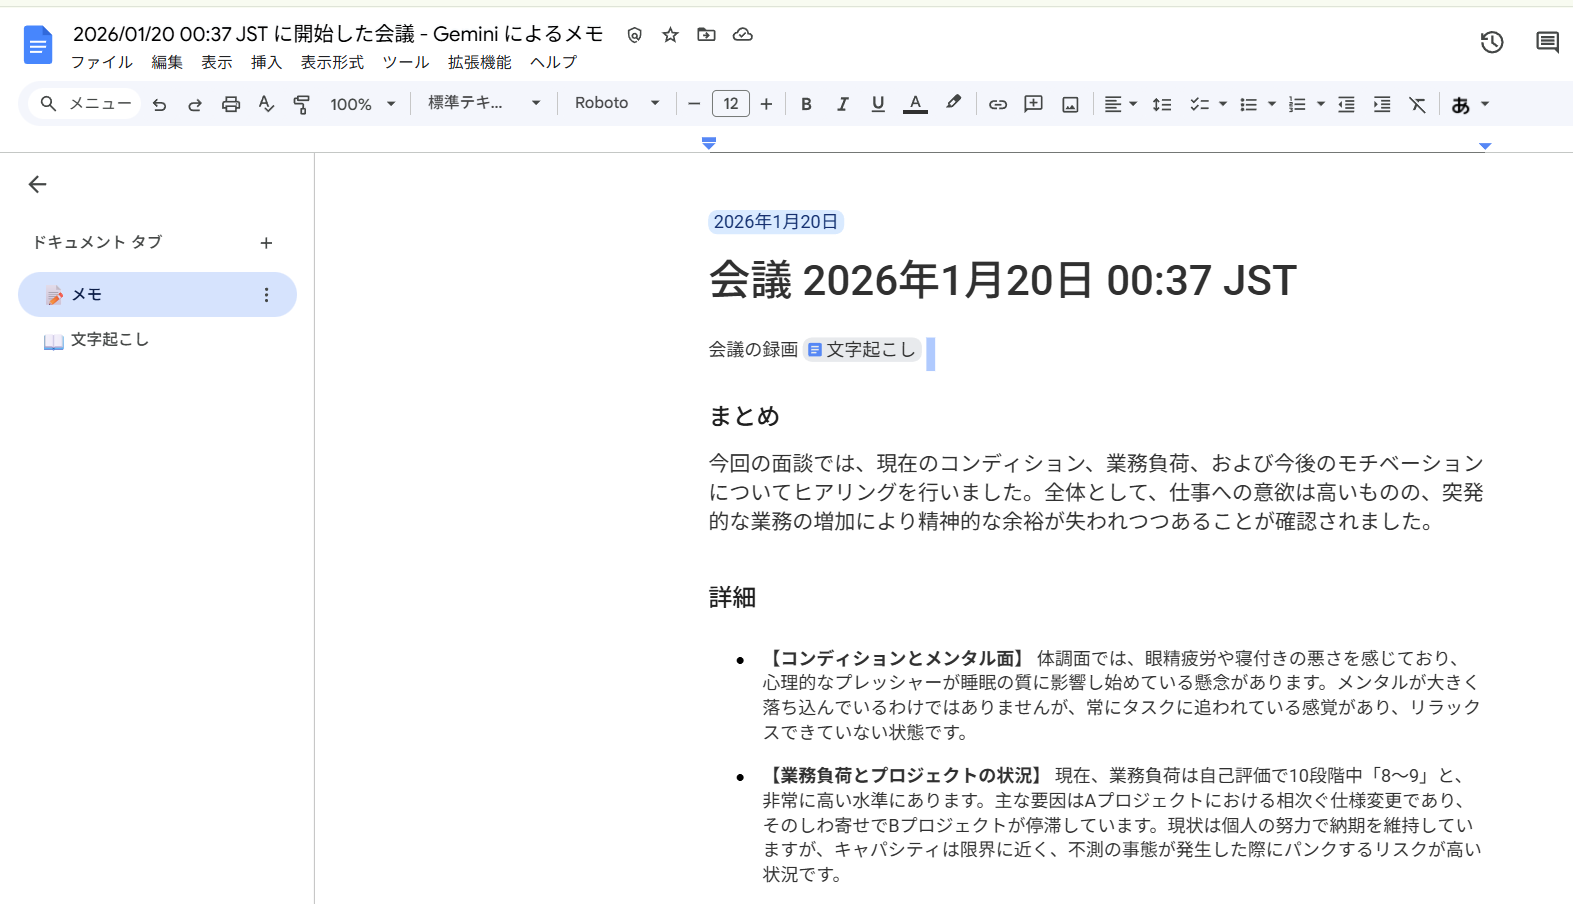Click the 文字起こし chip link in document
The image size is (1573, 904).
(x=861, y=349)
